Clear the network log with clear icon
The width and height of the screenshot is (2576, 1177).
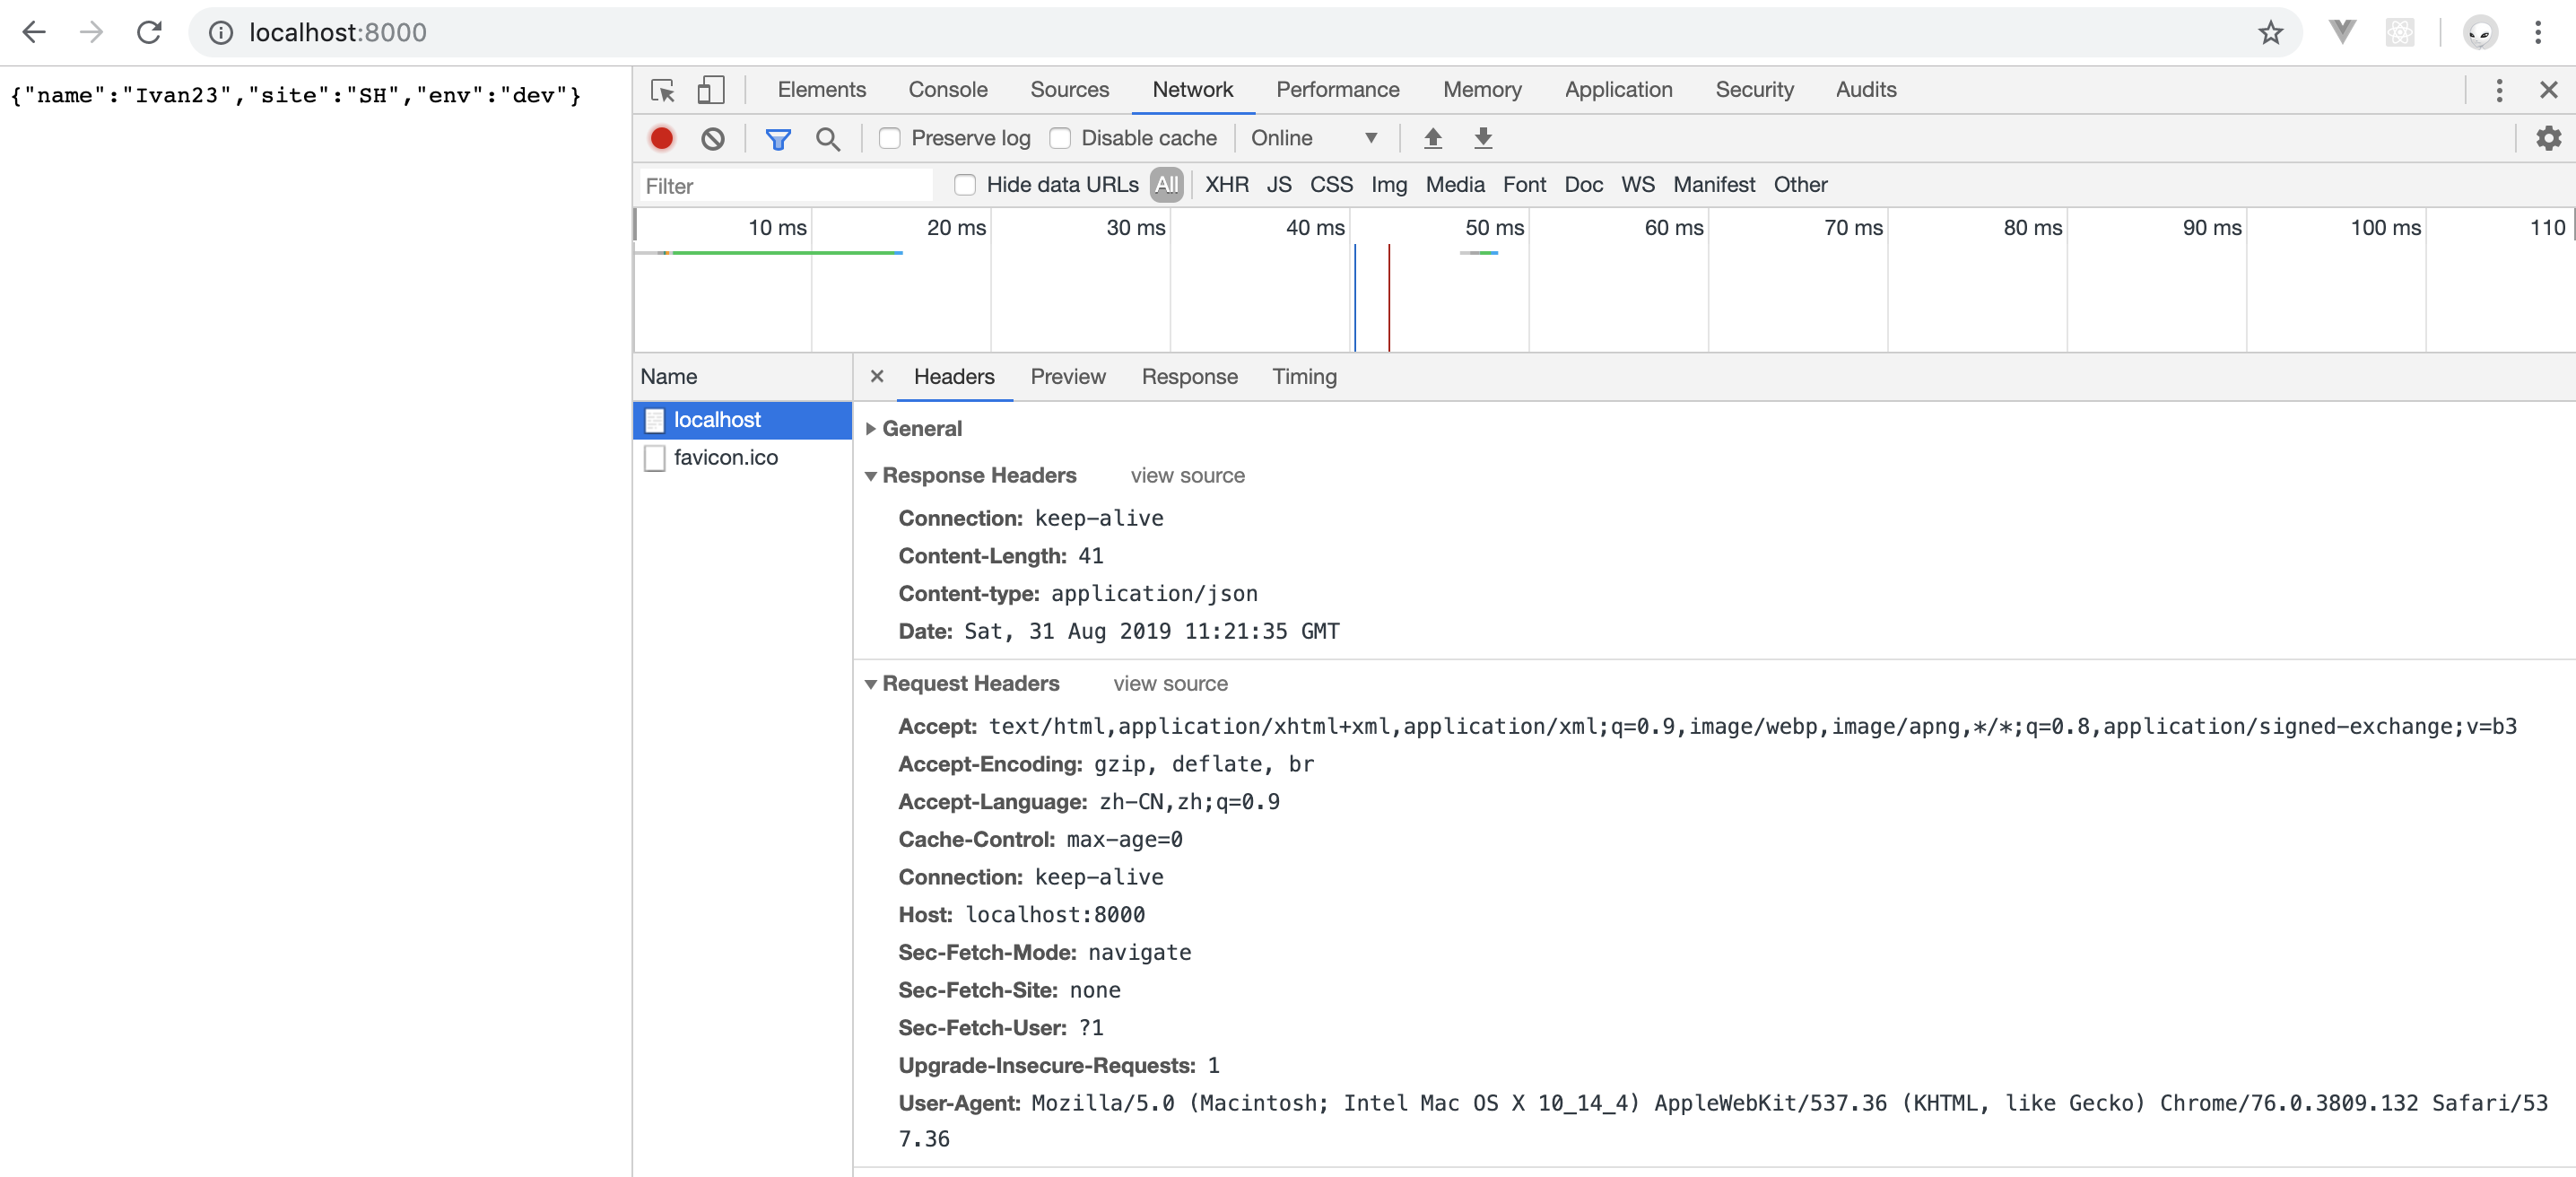(712, 138)
